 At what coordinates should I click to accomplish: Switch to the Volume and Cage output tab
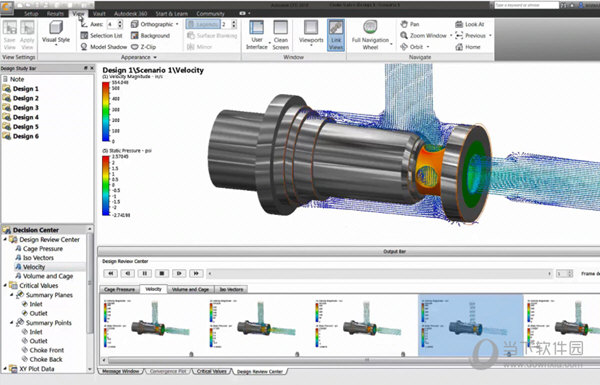(191, 289)
